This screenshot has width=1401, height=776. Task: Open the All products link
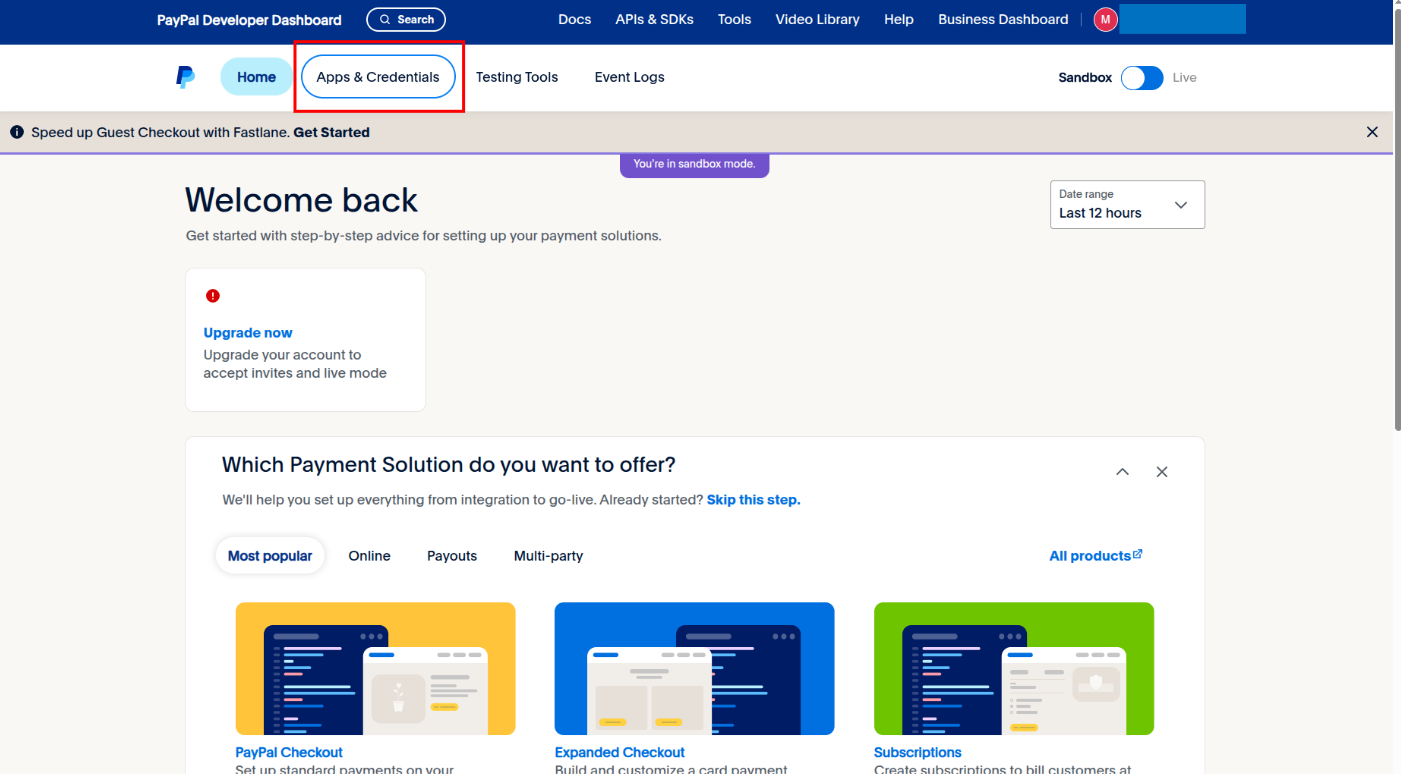point(1096,556)
